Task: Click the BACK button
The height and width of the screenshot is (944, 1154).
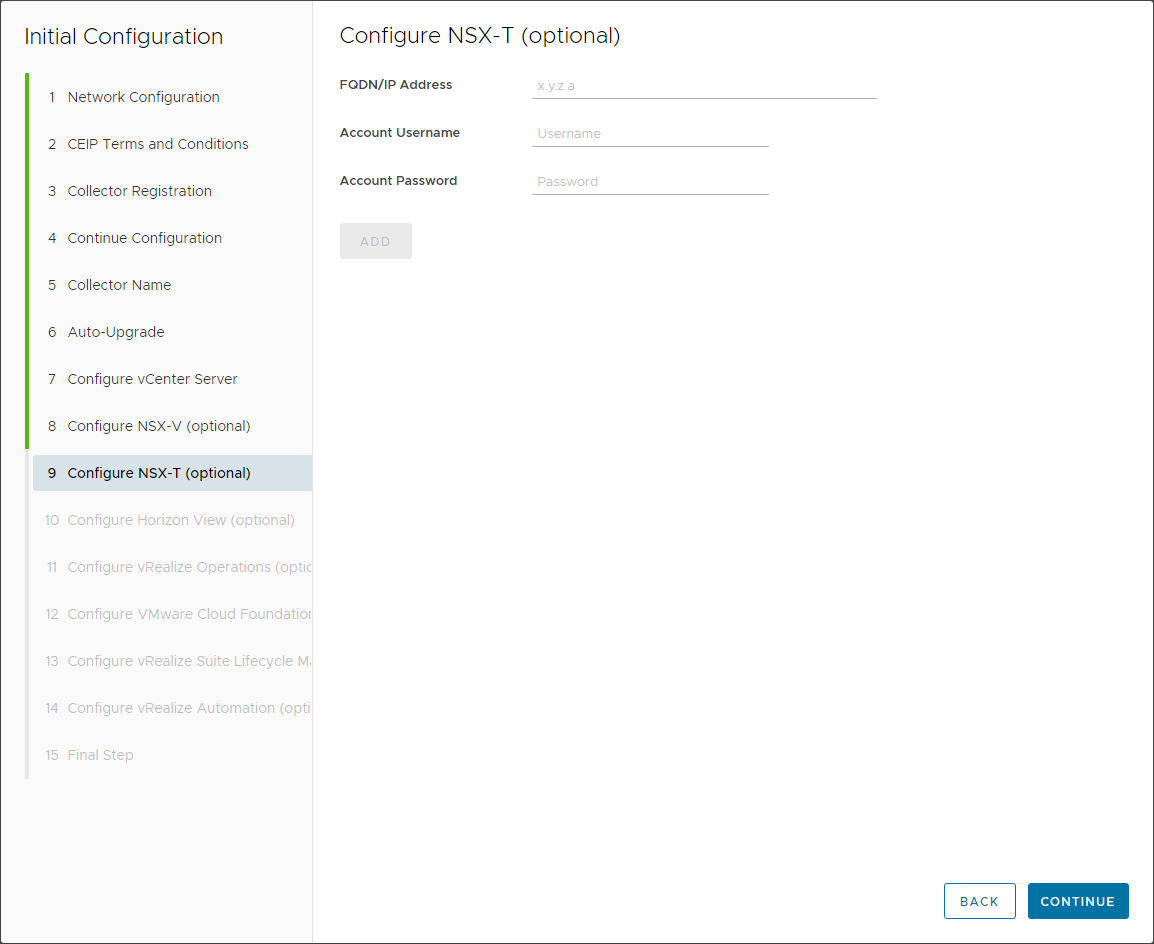Action: pos(980,901)
